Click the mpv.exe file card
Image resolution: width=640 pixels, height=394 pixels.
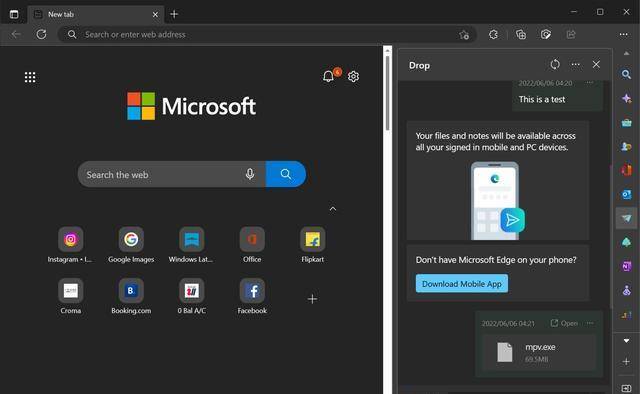click(539, 352)
